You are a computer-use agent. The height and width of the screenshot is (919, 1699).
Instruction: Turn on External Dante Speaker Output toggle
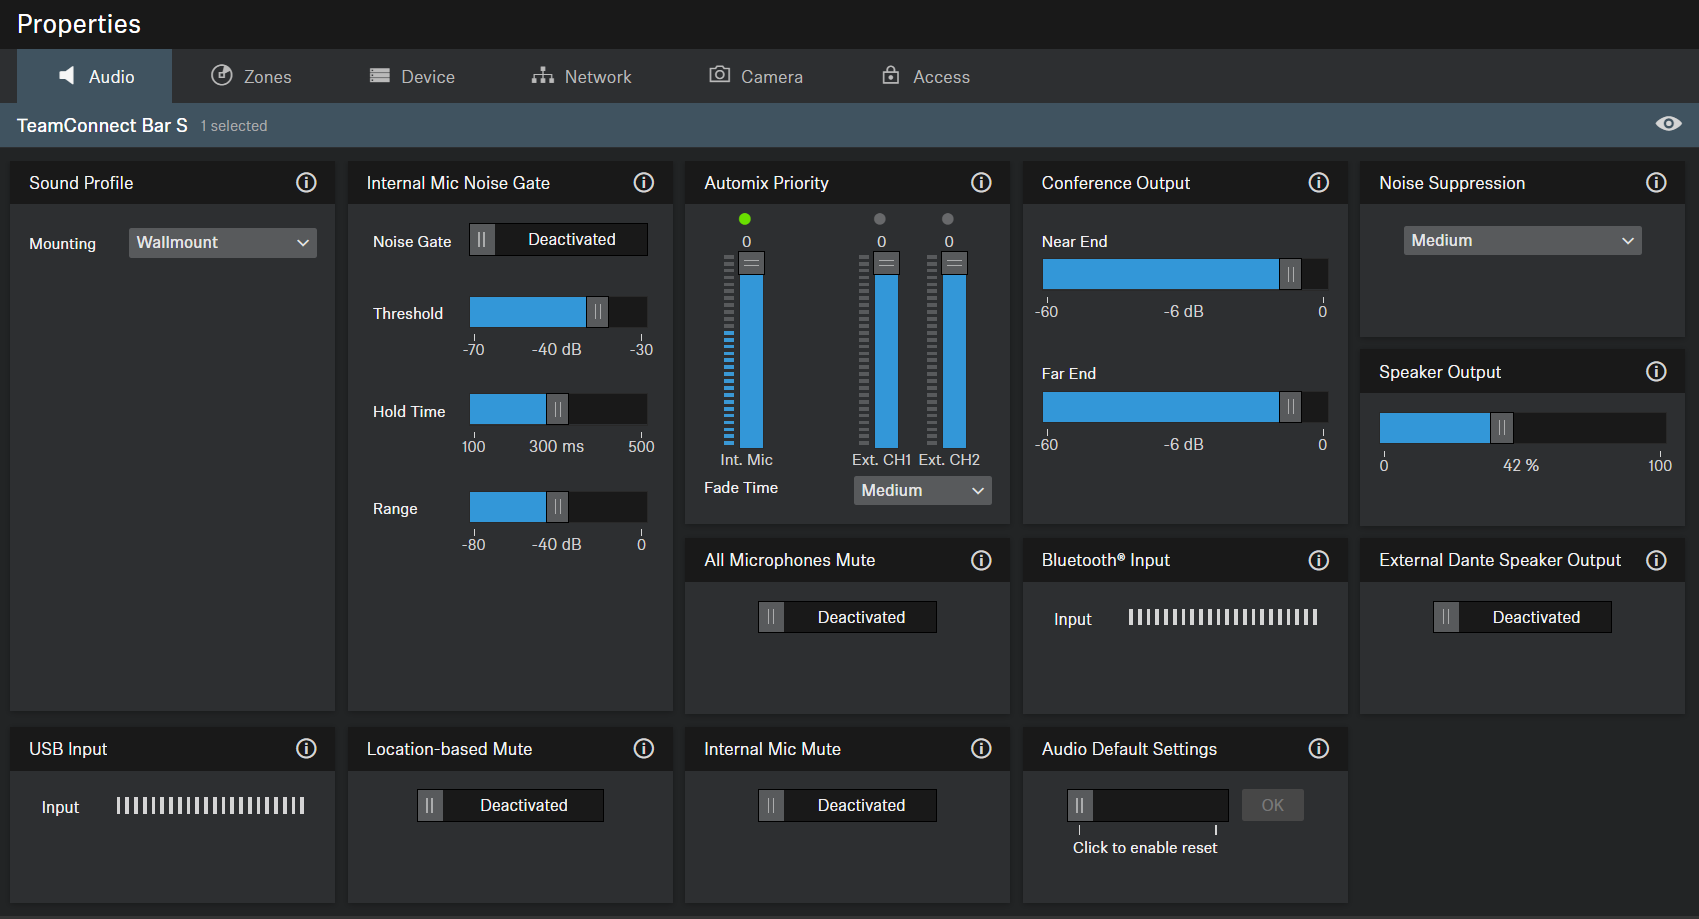[x=1522, y=618]
